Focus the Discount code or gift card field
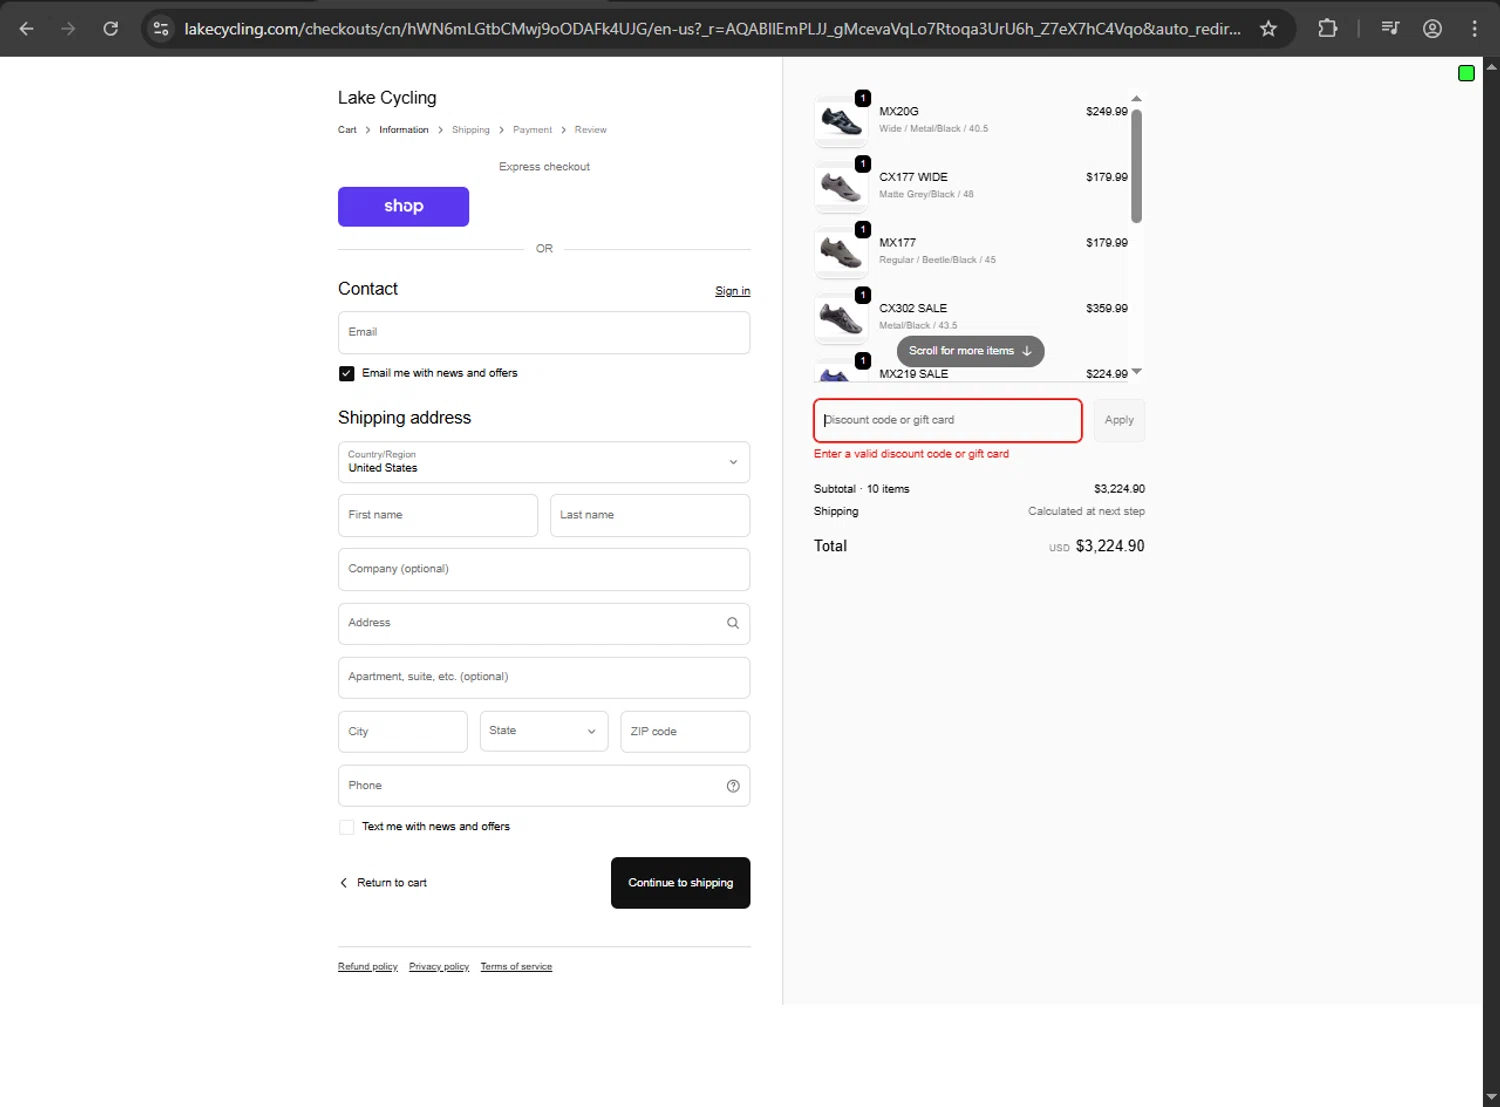Image resolution: width=1500 pixels, height=1107 pixels. [948, 420]
